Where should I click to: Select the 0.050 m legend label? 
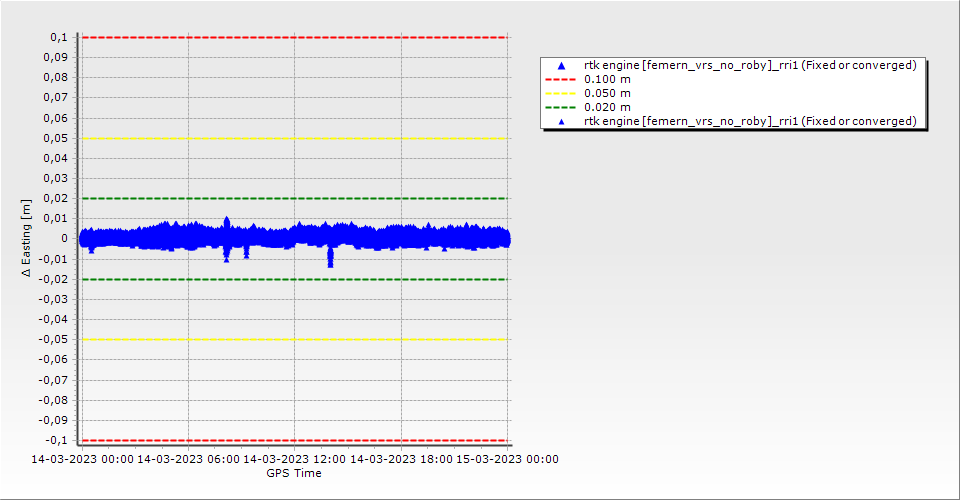click(x=607, y=93)
